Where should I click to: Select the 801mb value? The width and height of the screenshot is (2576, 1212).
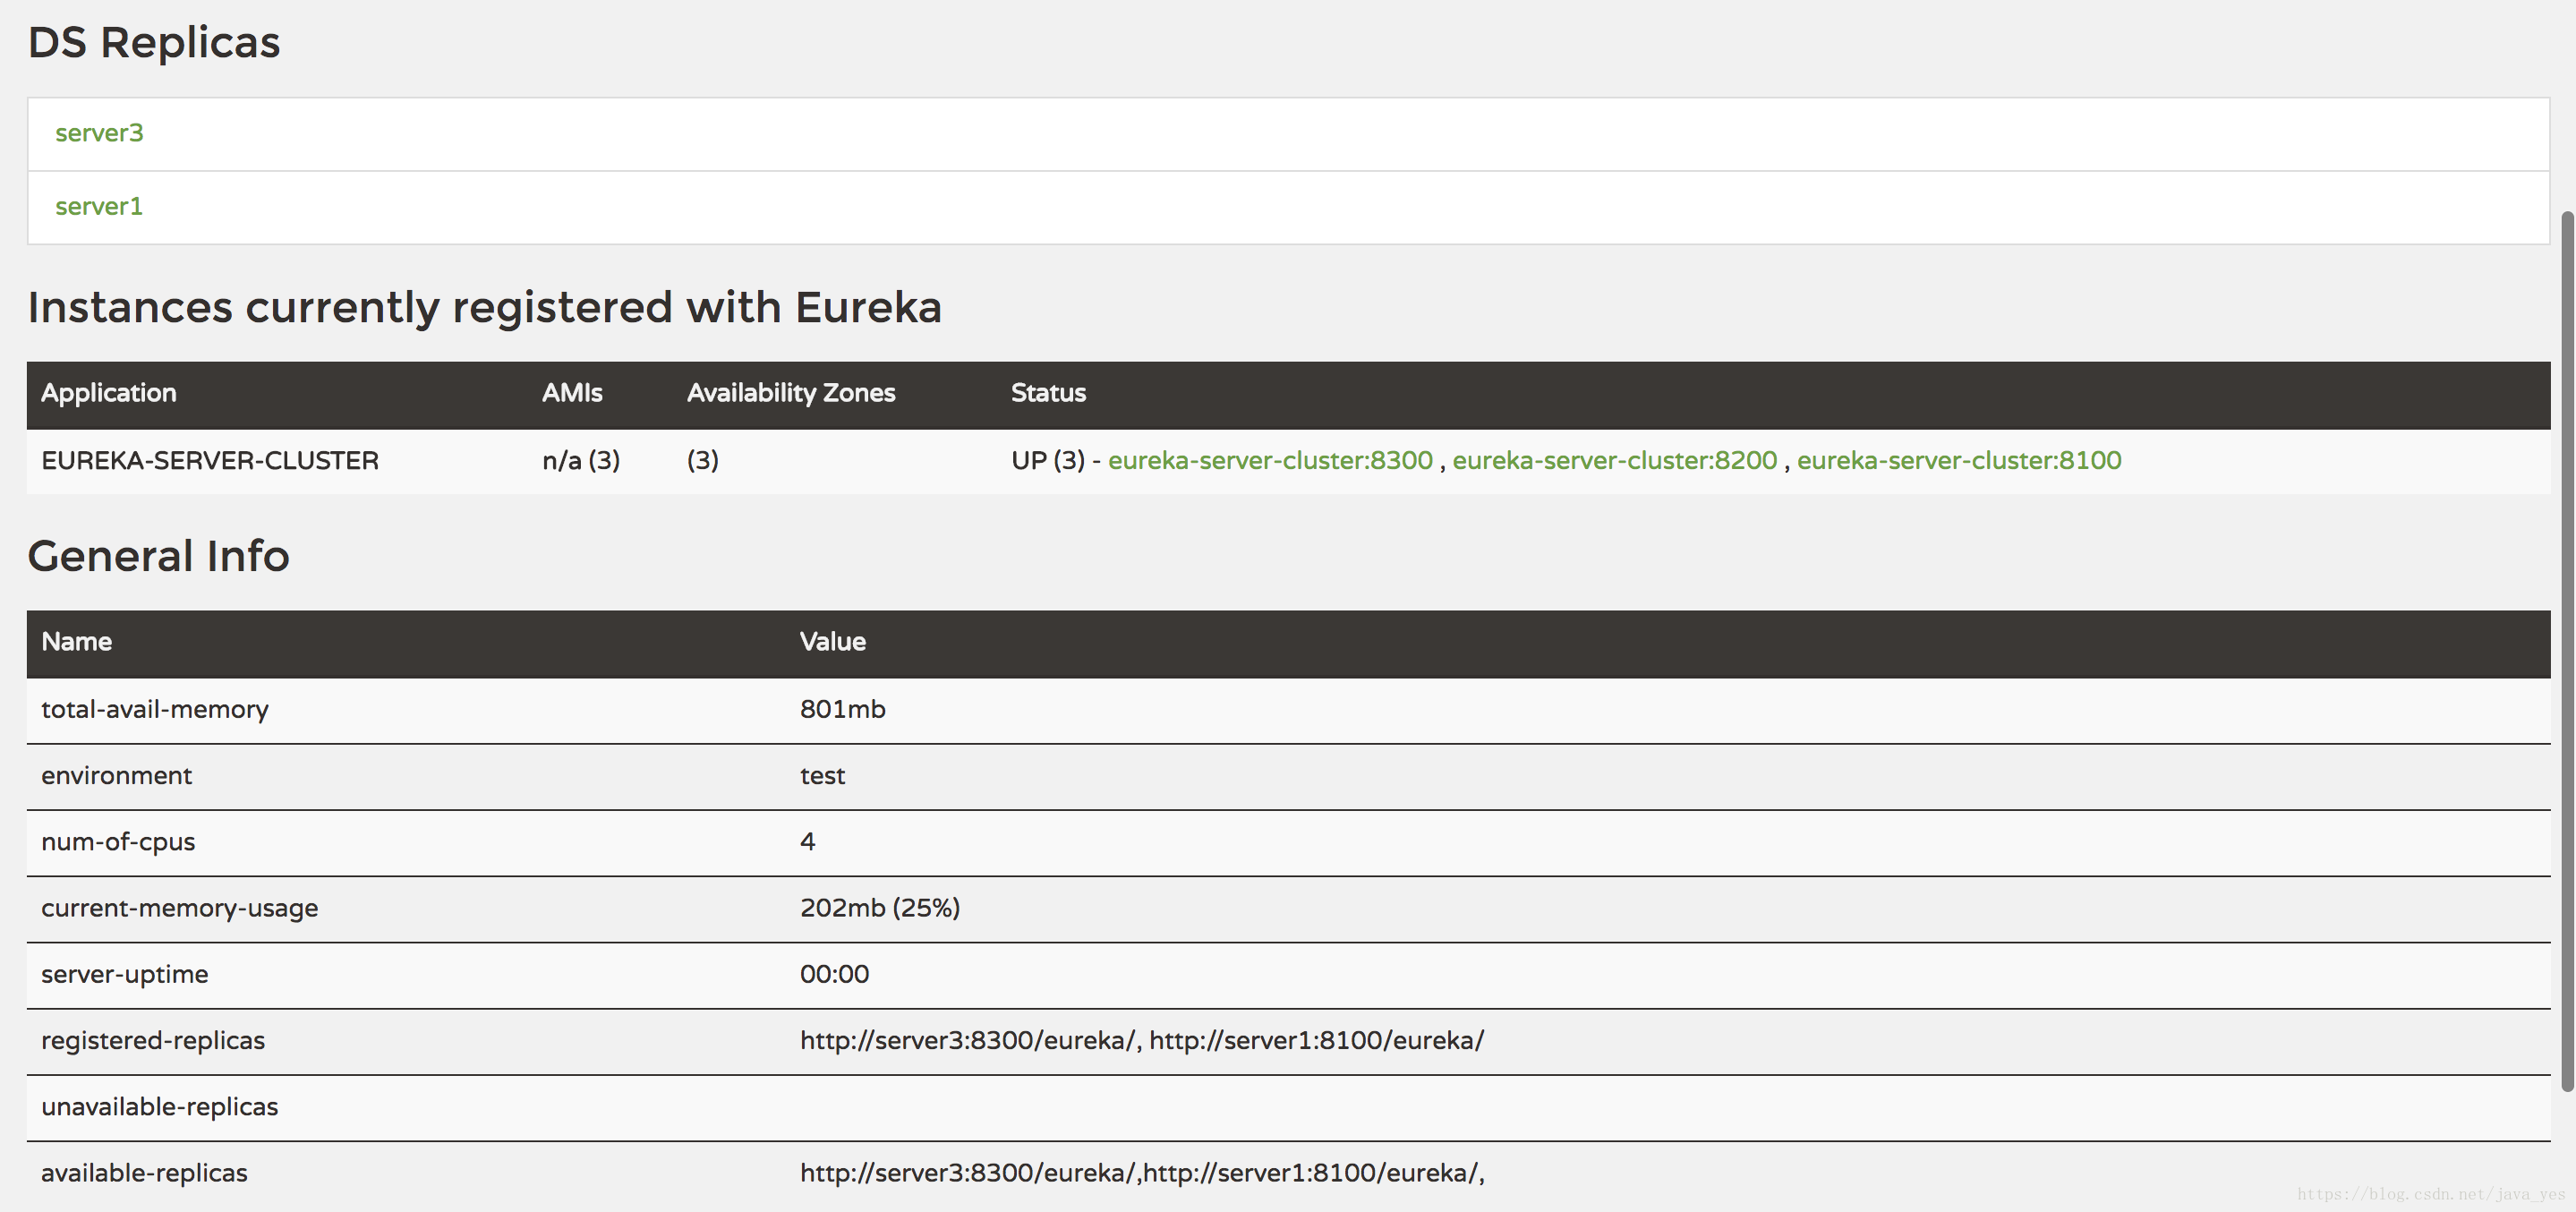pyautogui.click(x=843, y=709)
